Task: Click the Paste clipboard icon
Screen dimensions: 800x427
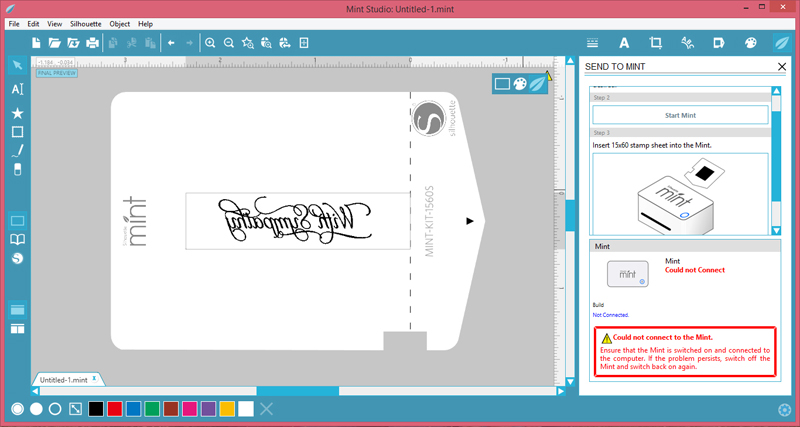Action: click(150, 43)
